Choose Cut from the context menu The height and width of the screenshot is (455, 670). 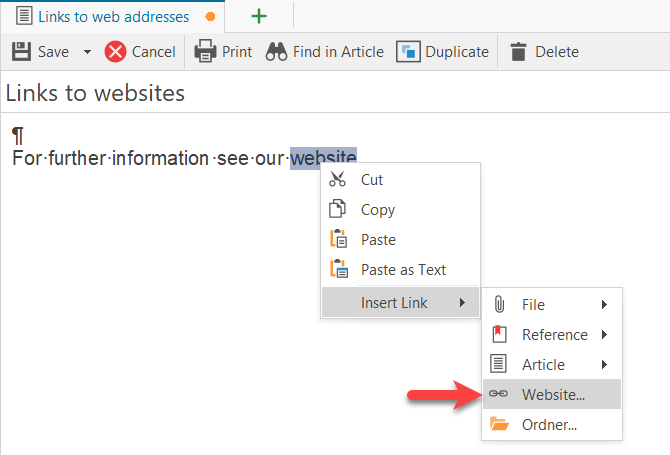[x=371, y=180]
